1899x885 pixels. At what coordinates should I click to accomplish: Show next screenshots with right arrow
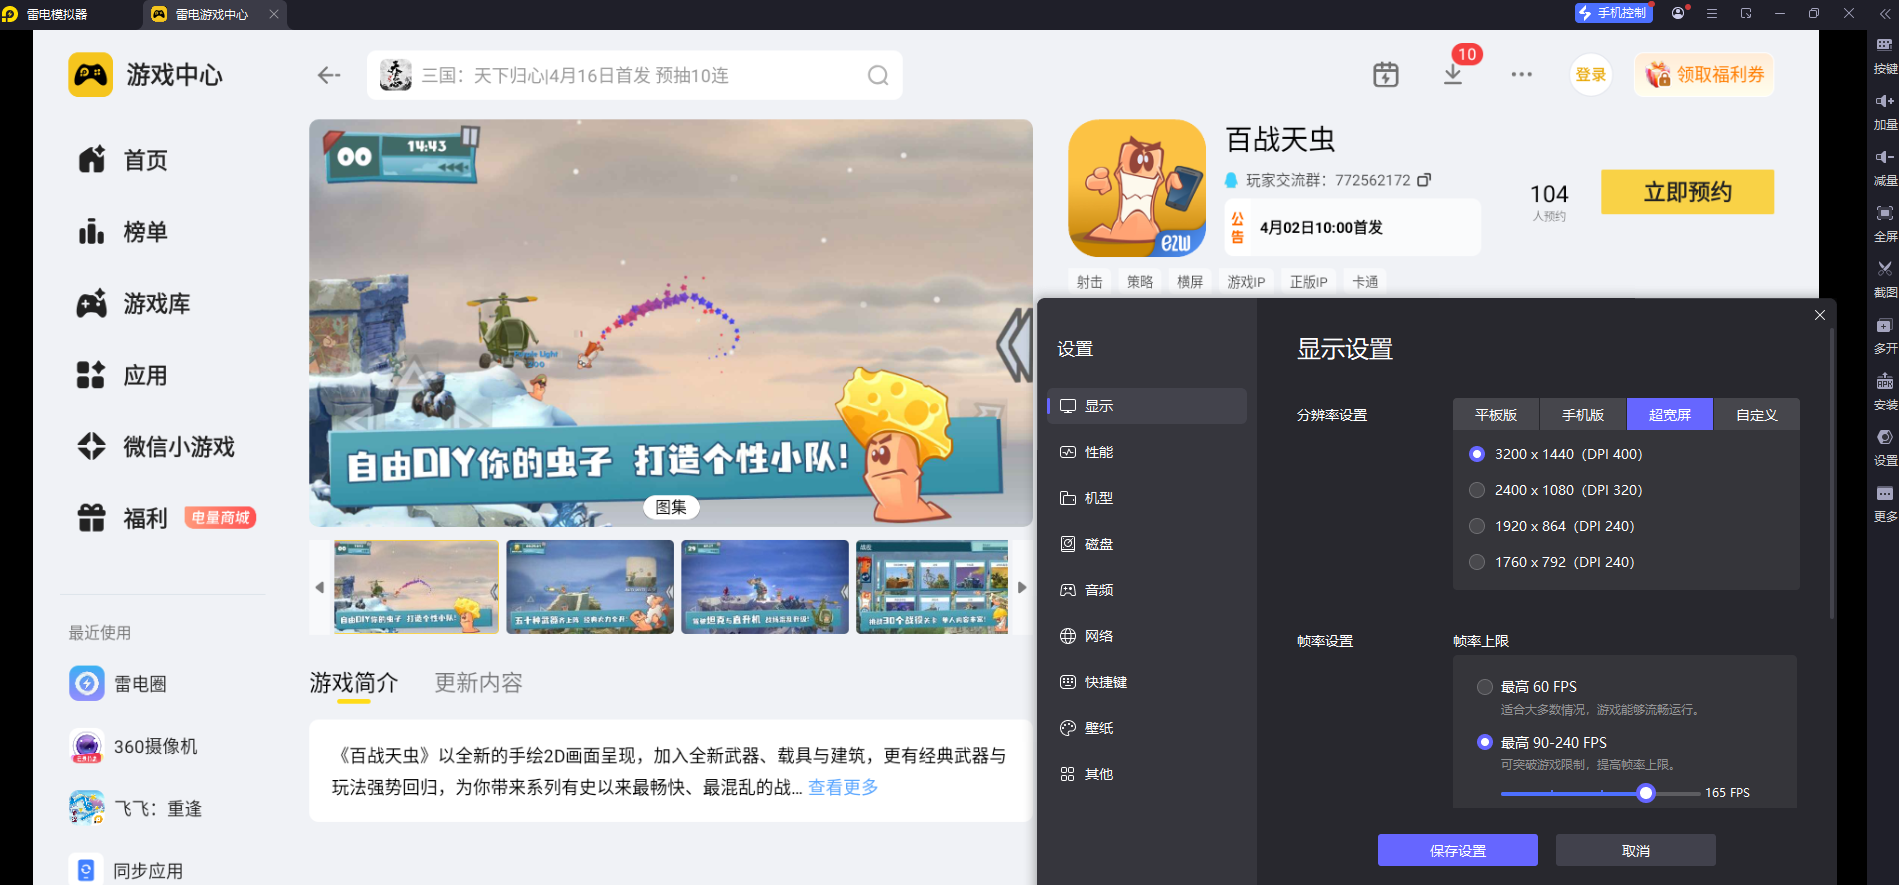(x=1022, y=587)
